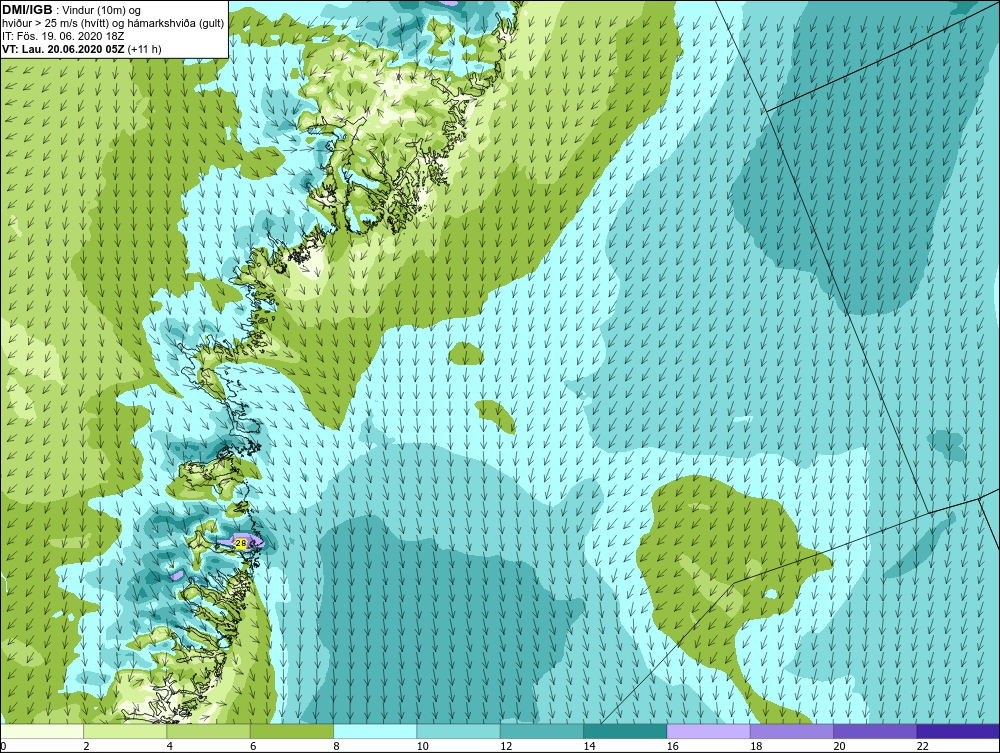Click the legend scale value "4"

point(170,747)
